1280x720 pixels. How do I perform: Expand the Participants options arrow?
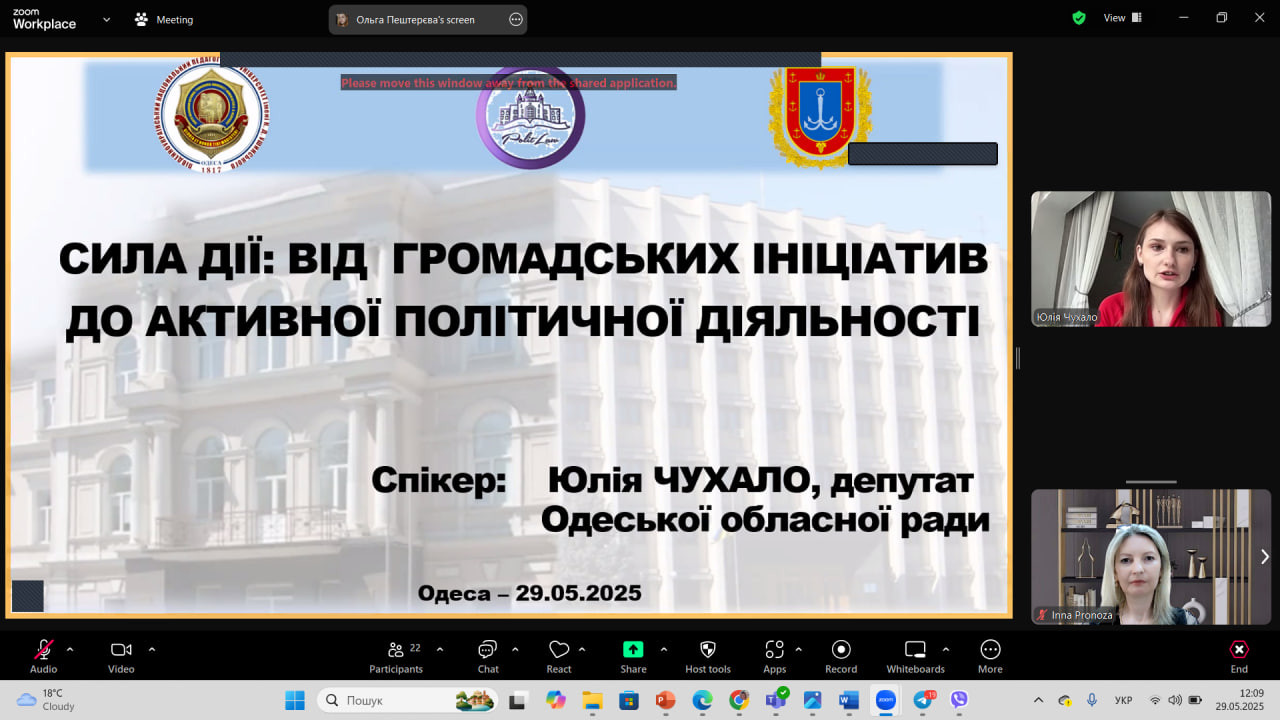440,649
